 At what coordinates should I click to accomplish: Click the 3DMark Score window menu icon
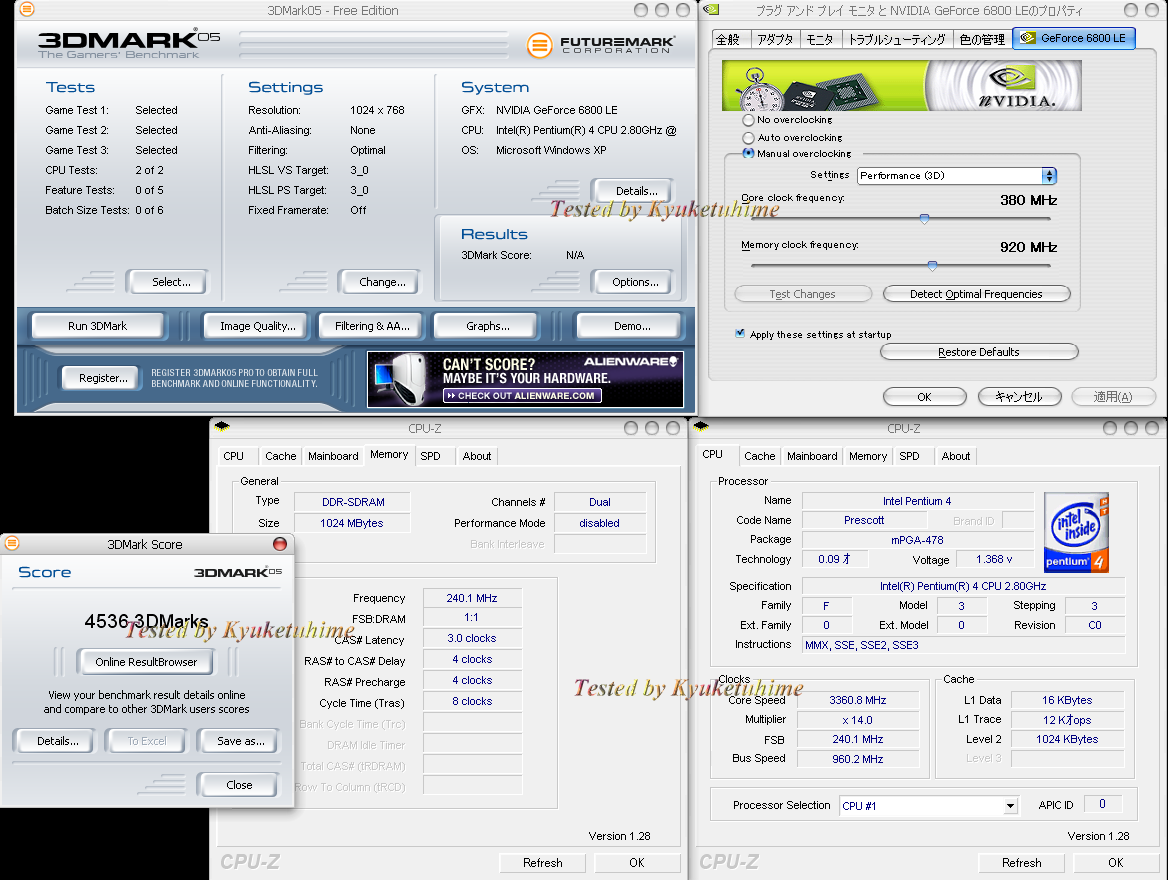(12, 543)
